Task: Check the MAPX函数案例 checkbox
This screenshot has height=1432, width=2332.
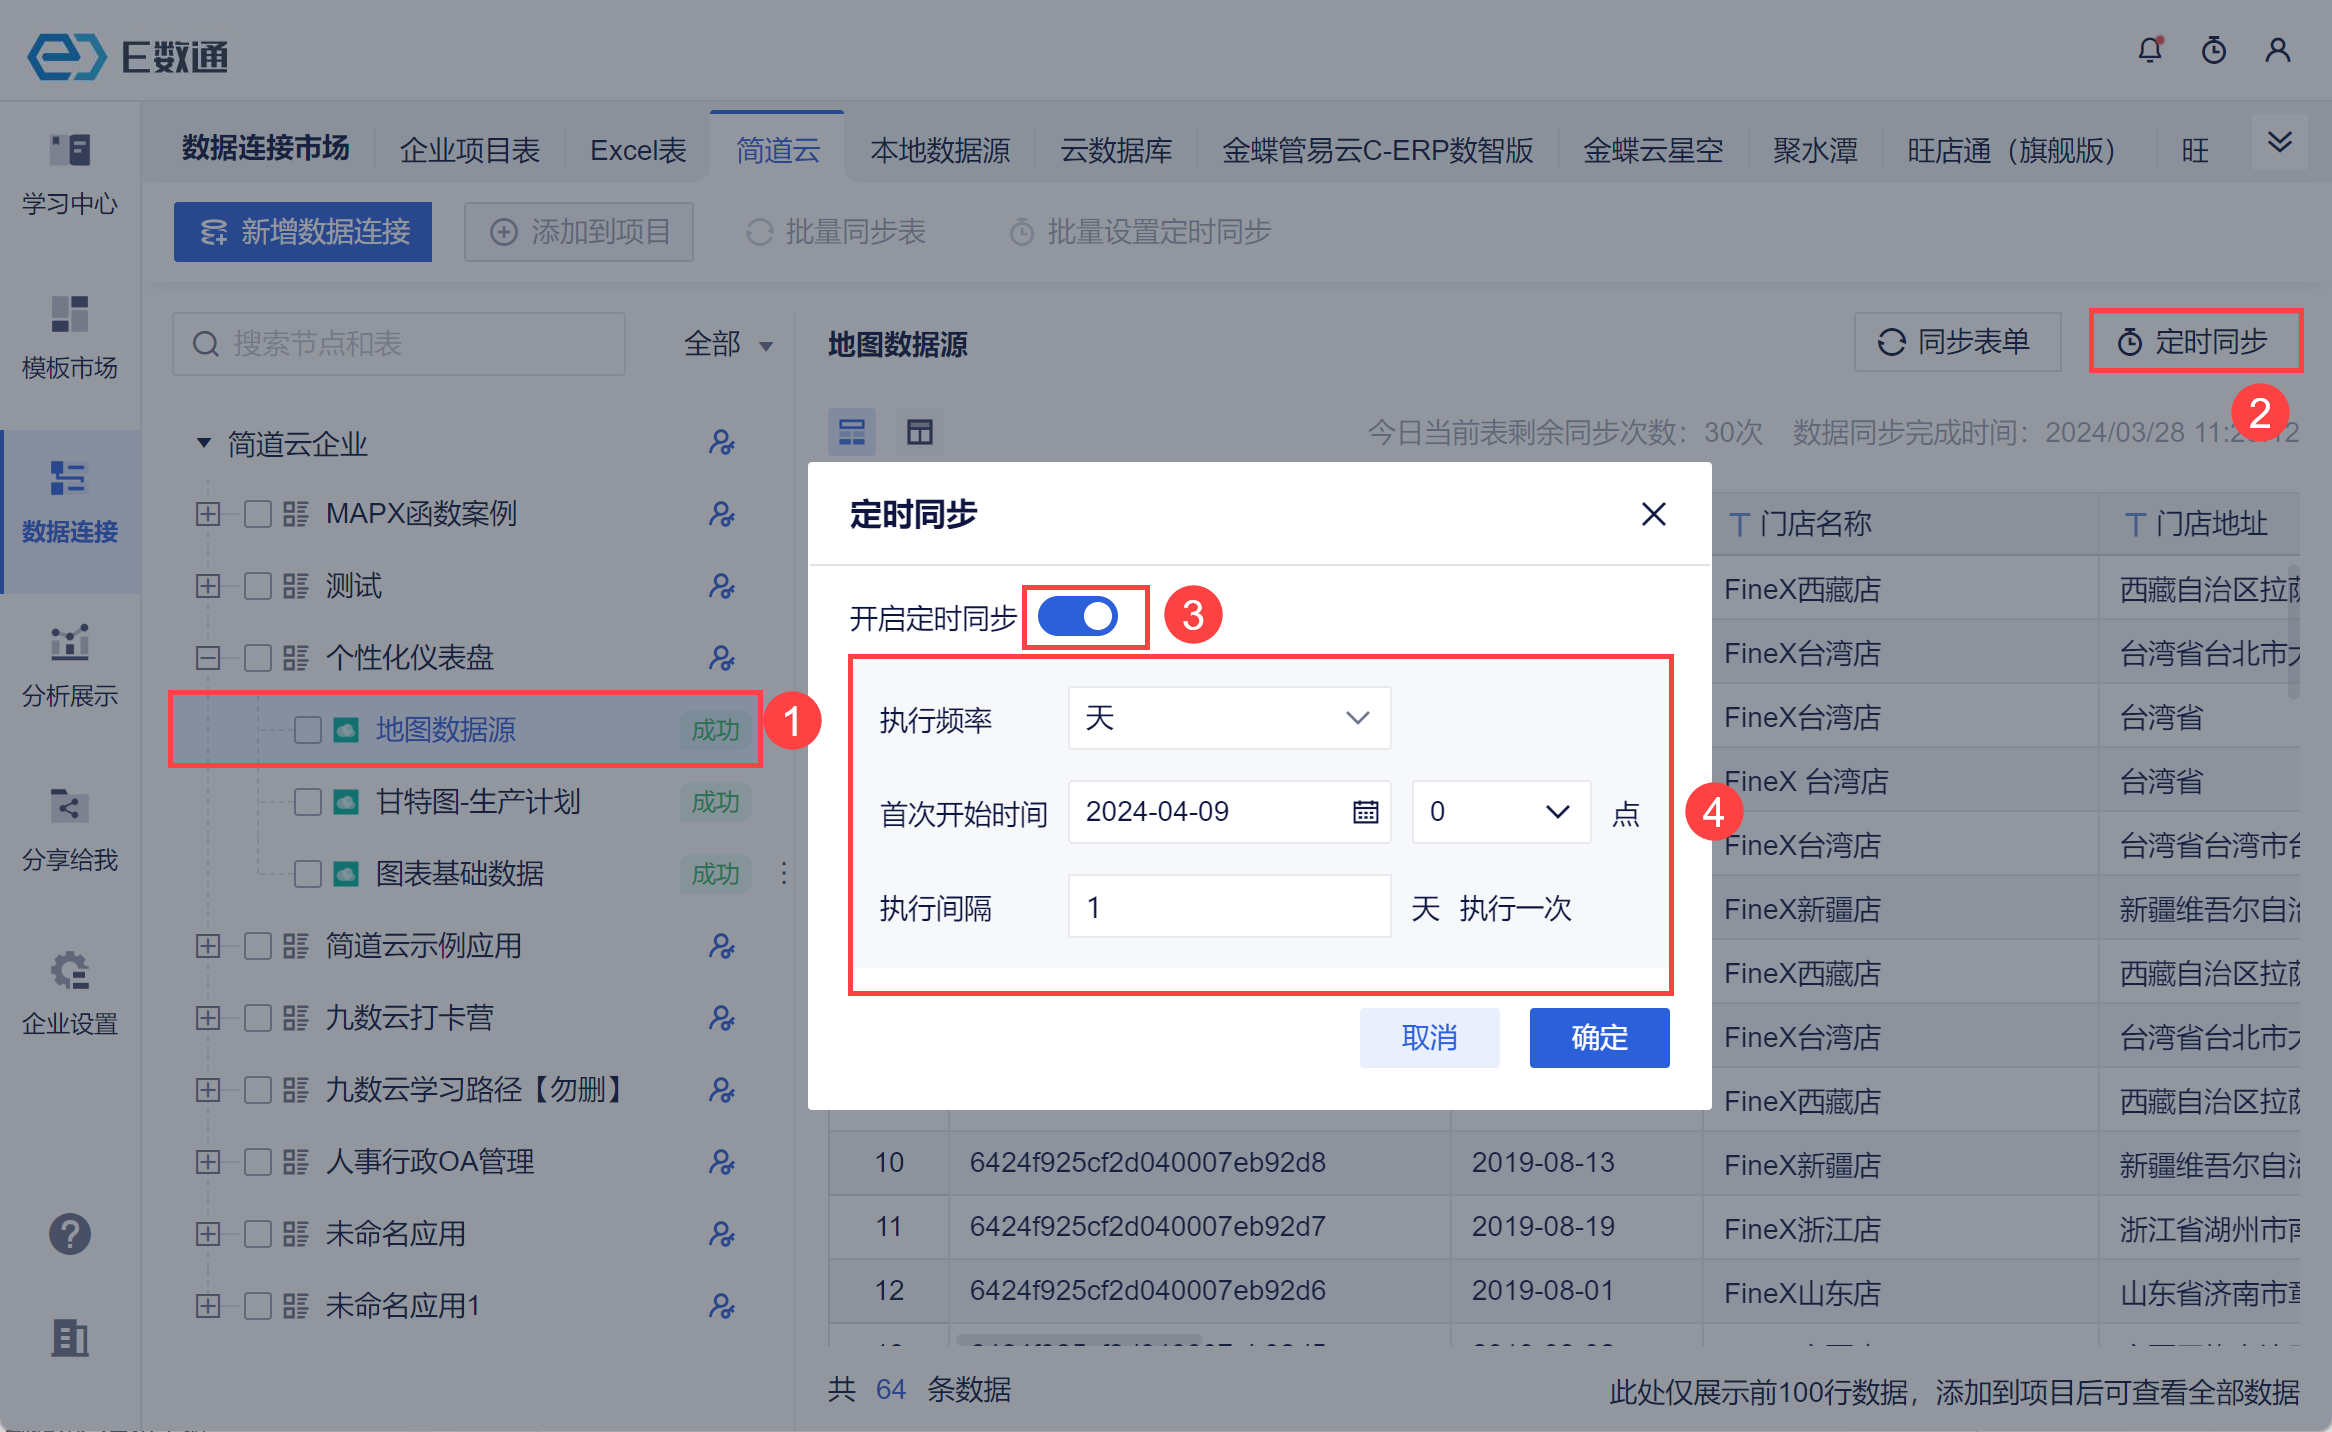Action: point(258,514)
